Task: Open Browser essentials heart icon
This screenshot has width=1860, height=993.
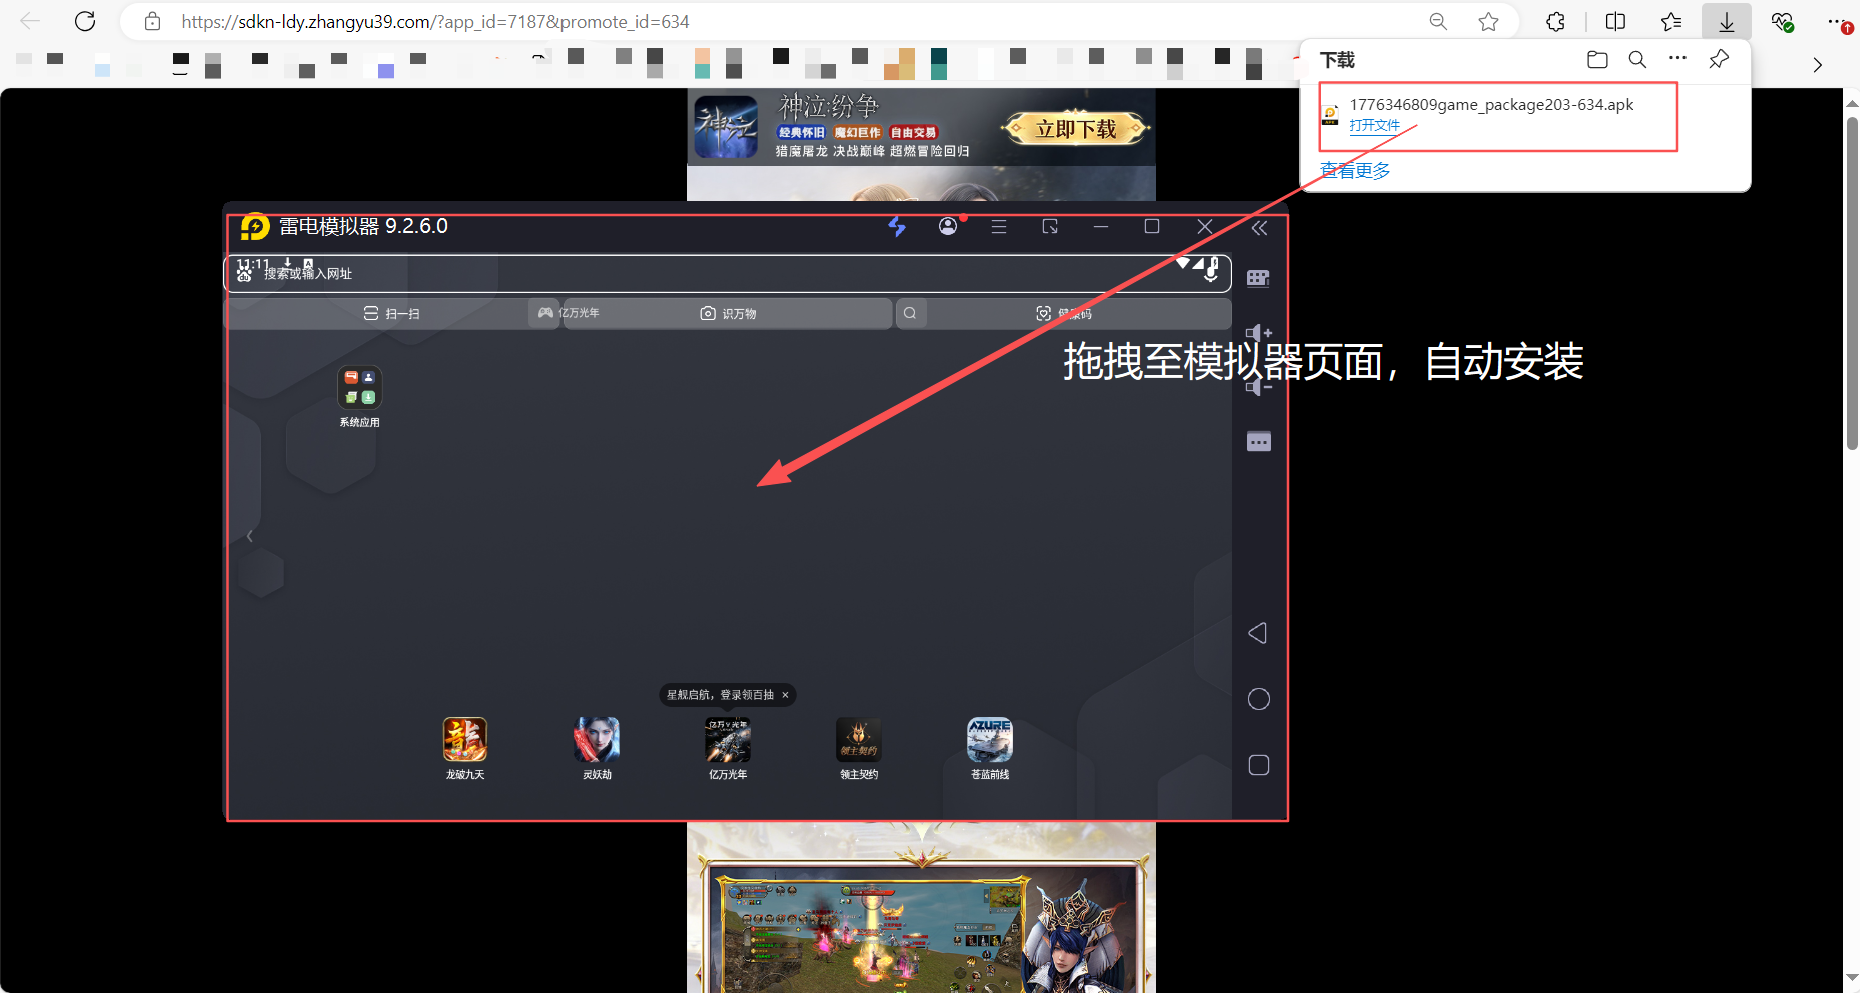Action: (x=1782, y=21)
